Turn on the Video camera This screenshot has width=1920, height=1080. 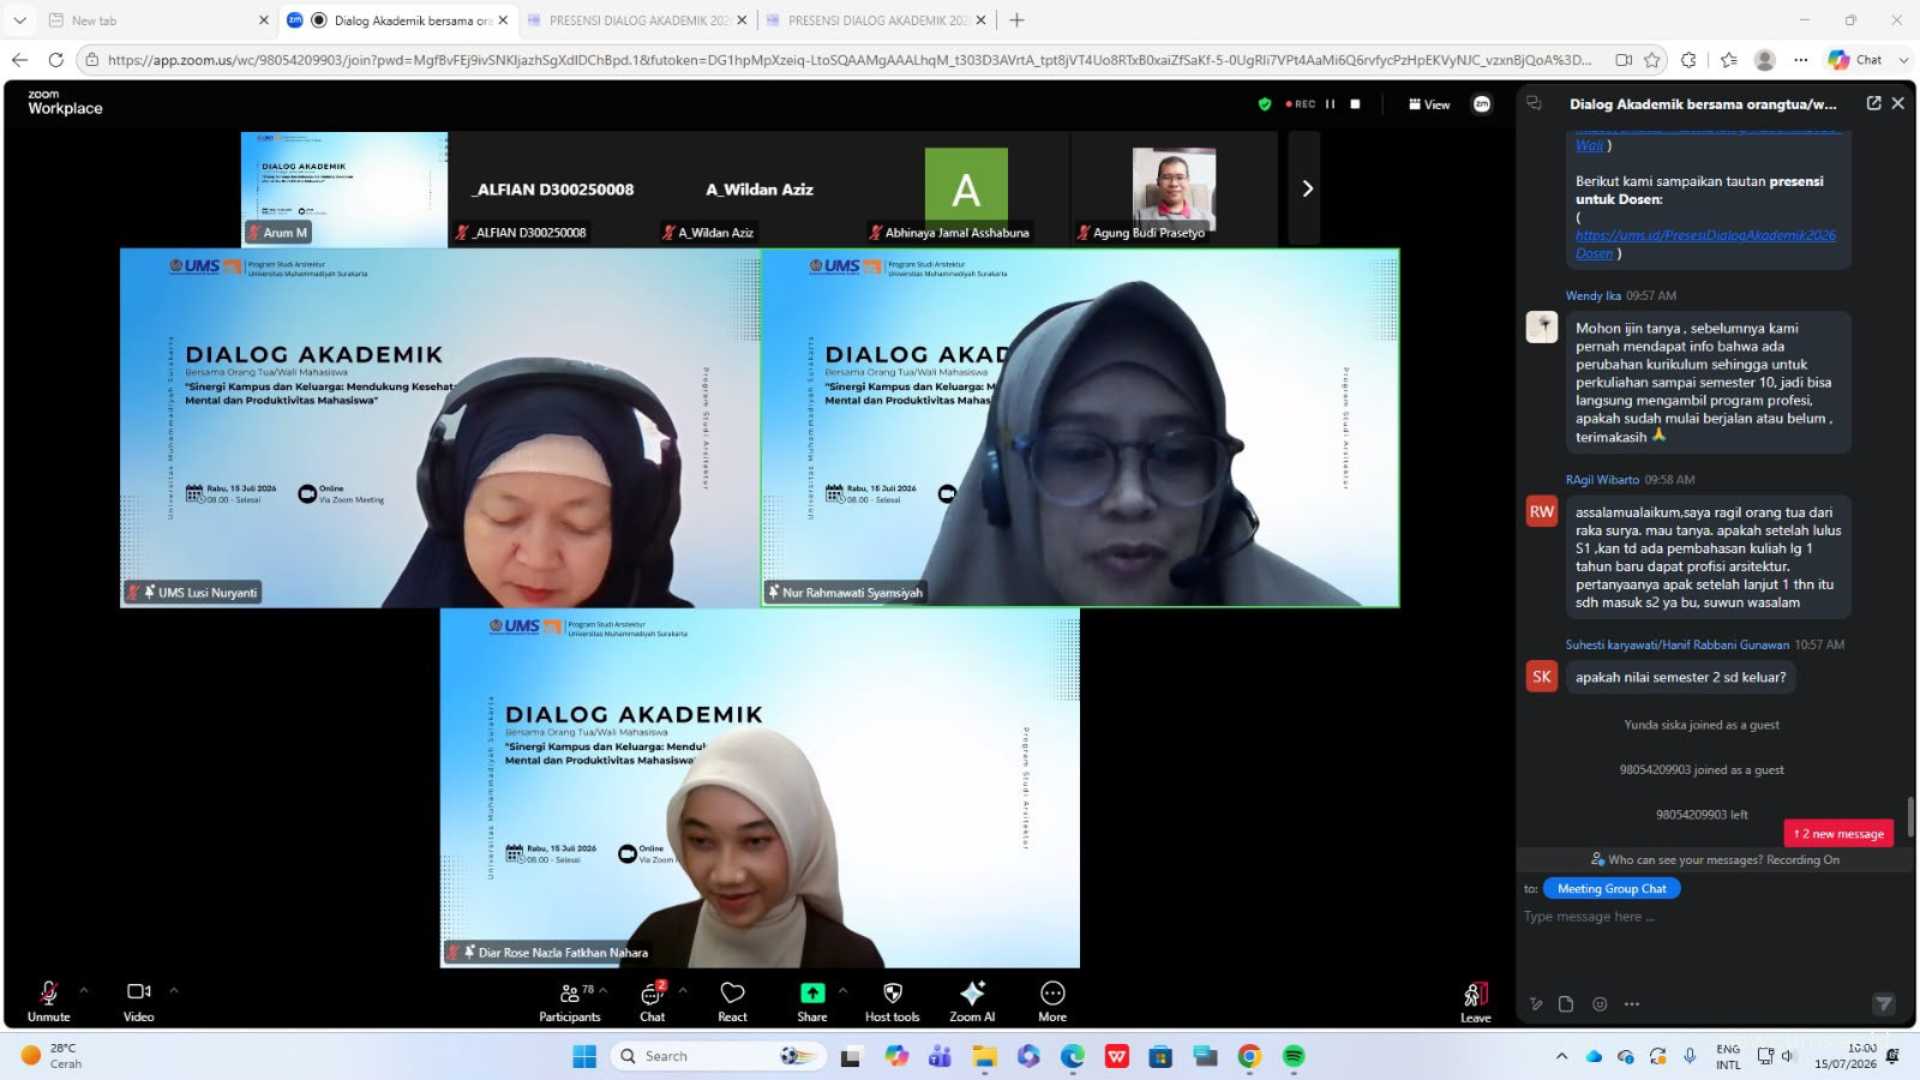(138, 1000)
